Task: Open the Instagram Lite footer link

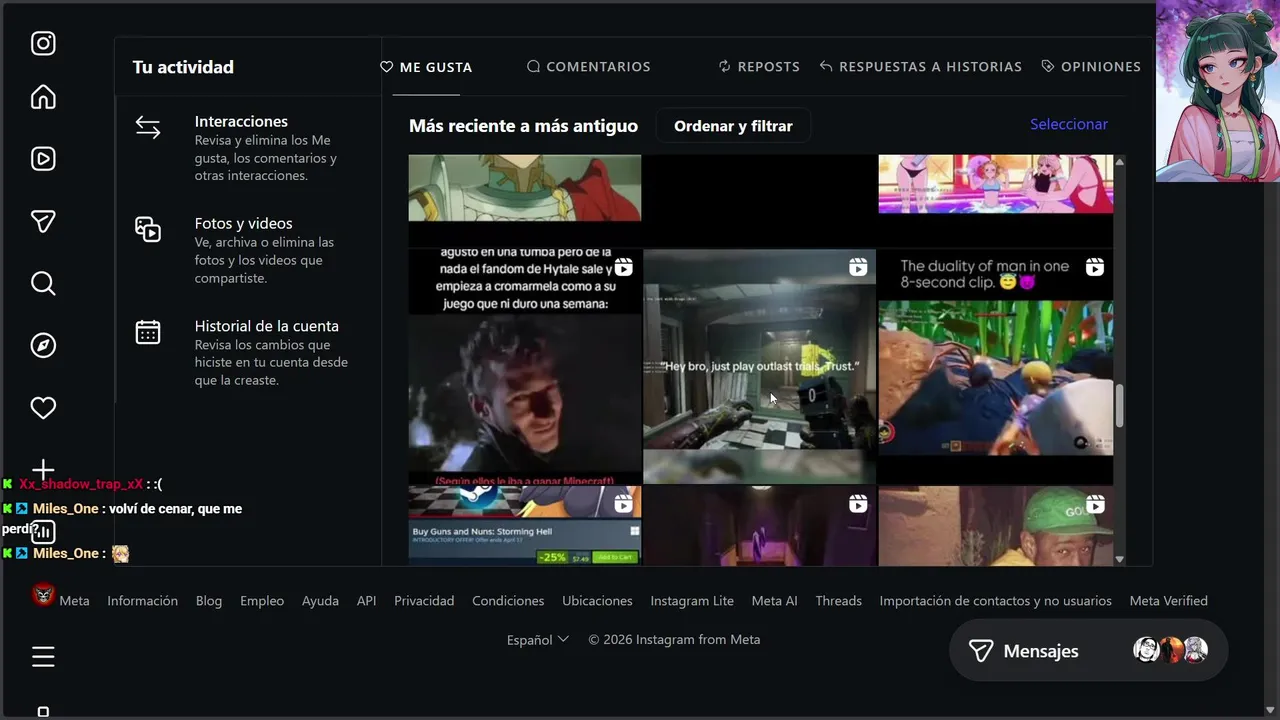Action: [x=692, y=601]
